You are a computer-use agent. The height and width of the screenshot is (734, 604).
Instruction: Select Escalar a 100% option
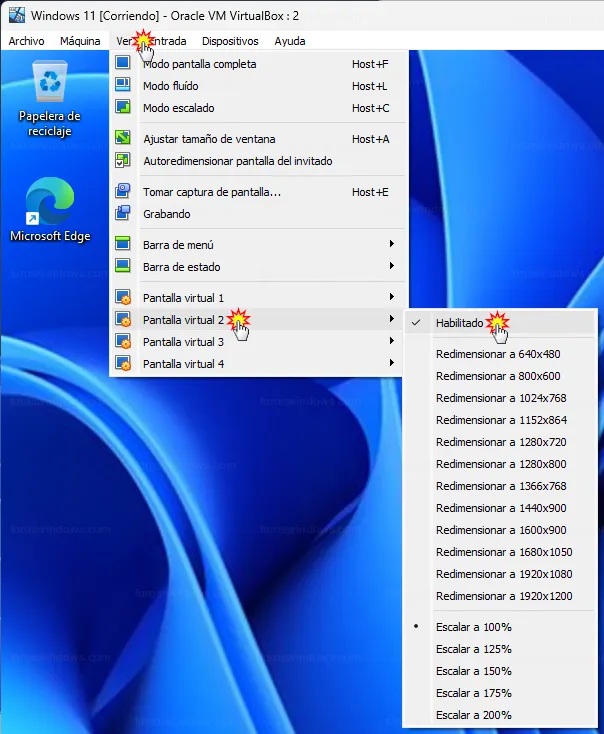click(x=500, y=627)
